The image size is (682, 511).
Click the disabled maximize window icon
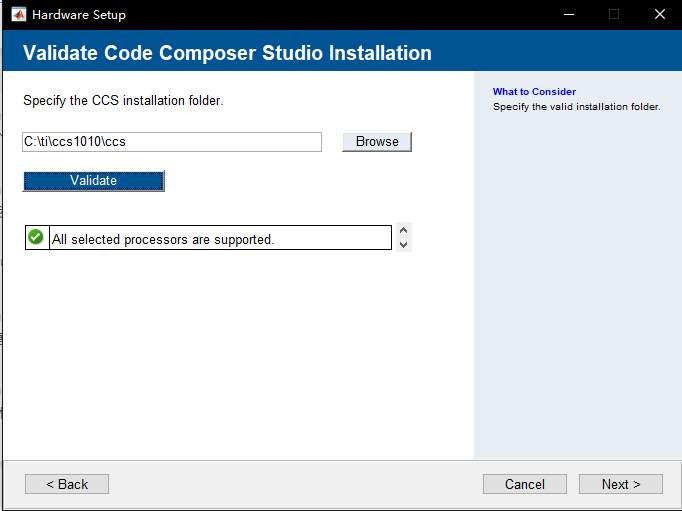(x=614, y=14)
